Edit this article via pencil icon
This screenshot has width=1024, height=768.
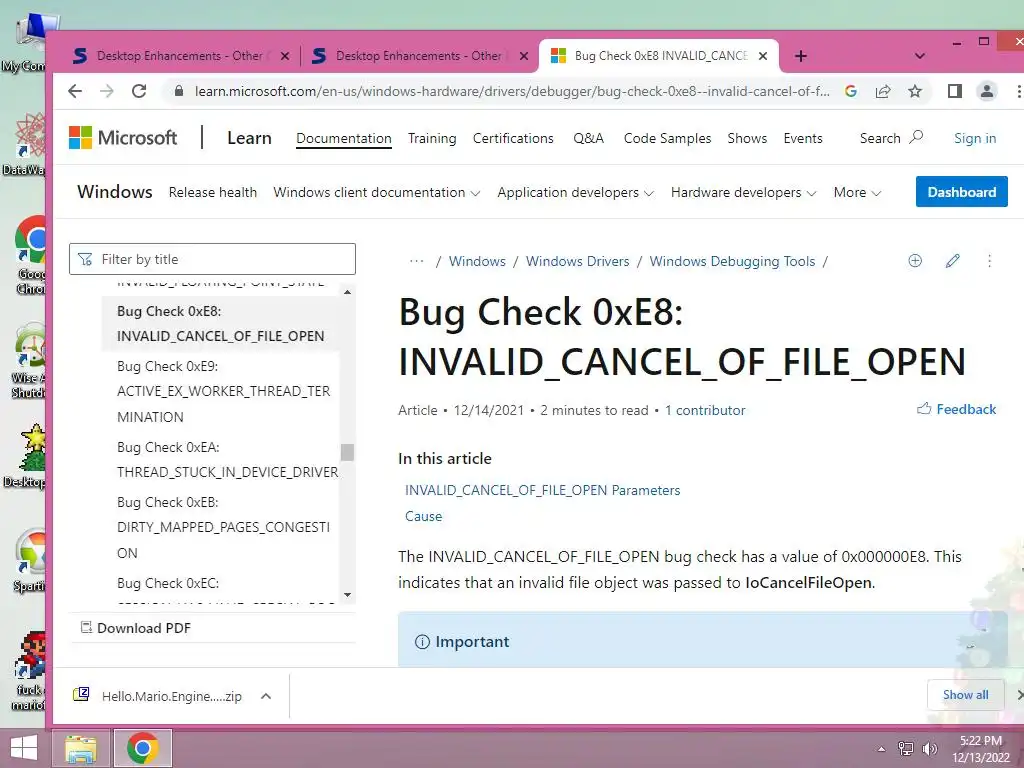953,261
